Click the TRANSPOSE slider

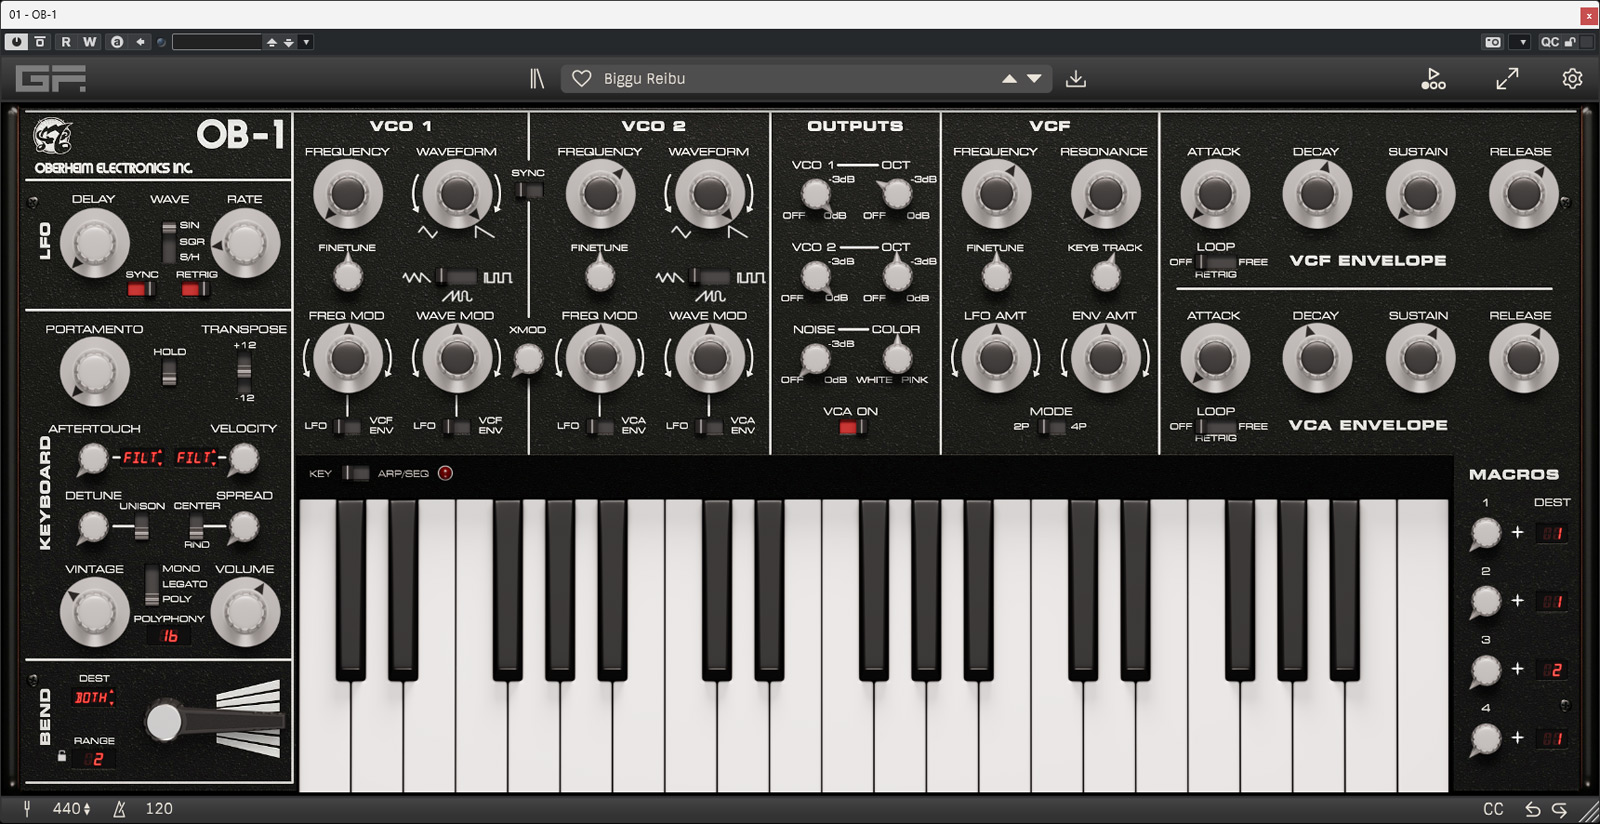244,371
